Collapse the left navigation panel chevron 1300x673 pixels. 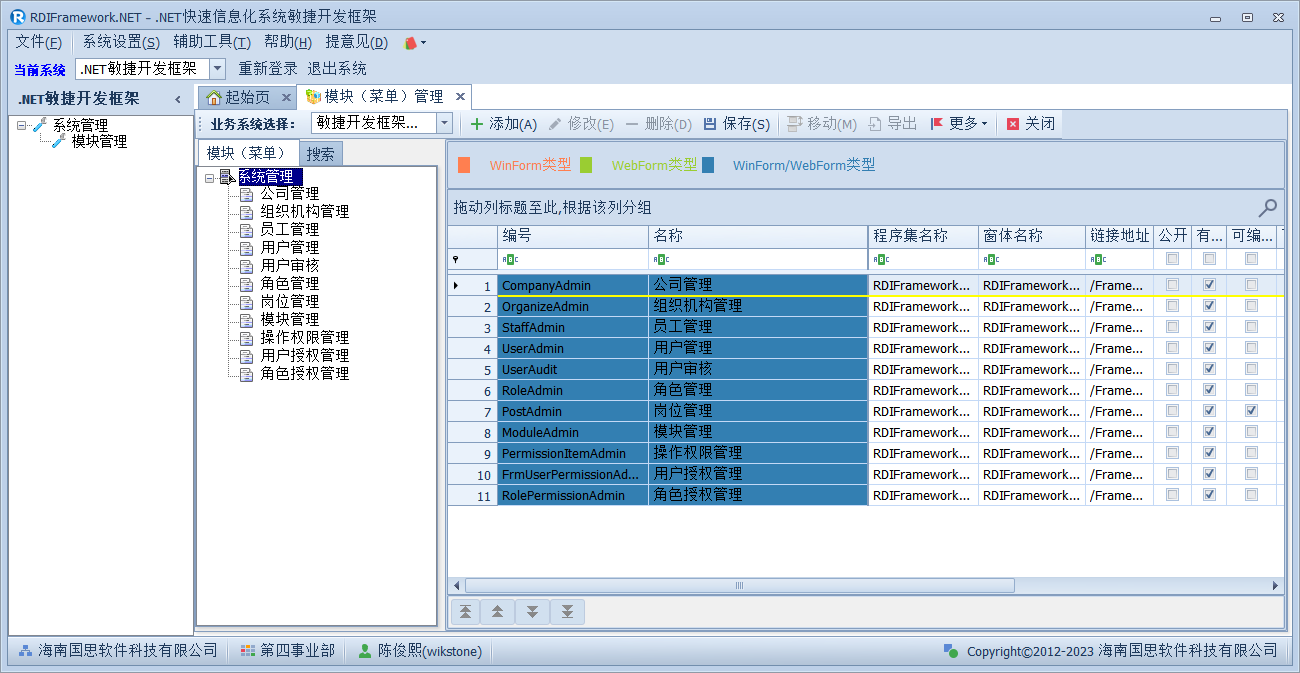click(x=178, y=99)
